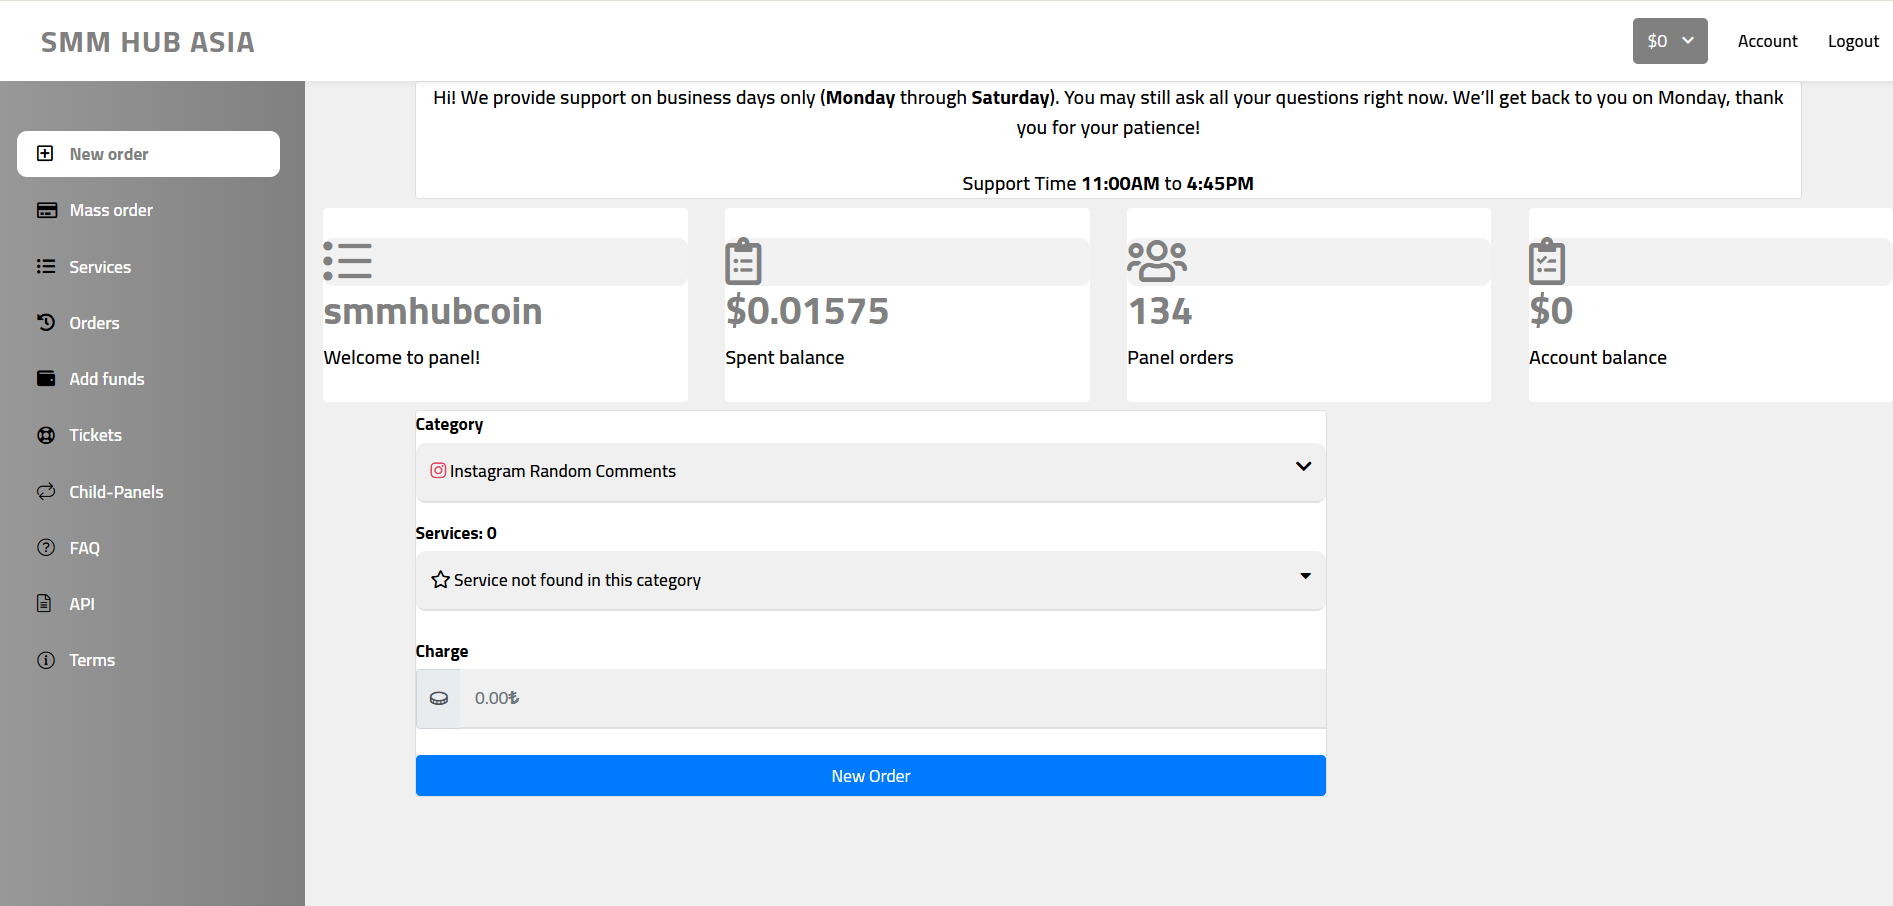Click the Services dropdown caret arrow
The image size is (1893, 906).
(1305, 576)
